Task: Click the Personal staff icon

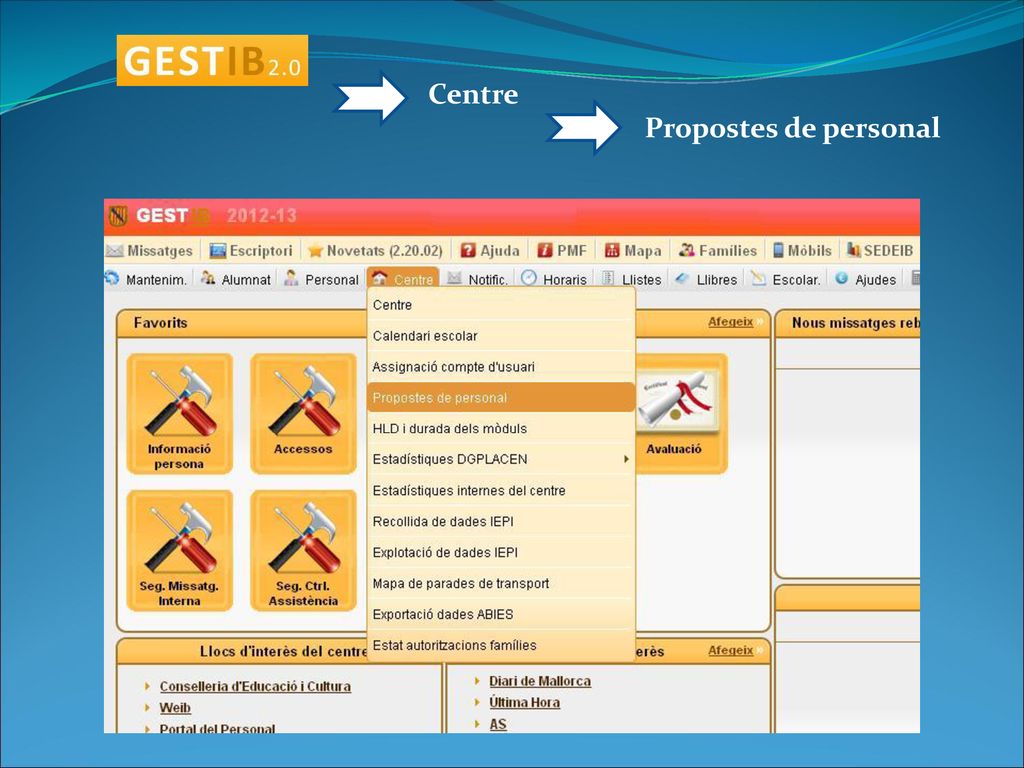Action: pos(291,279)
